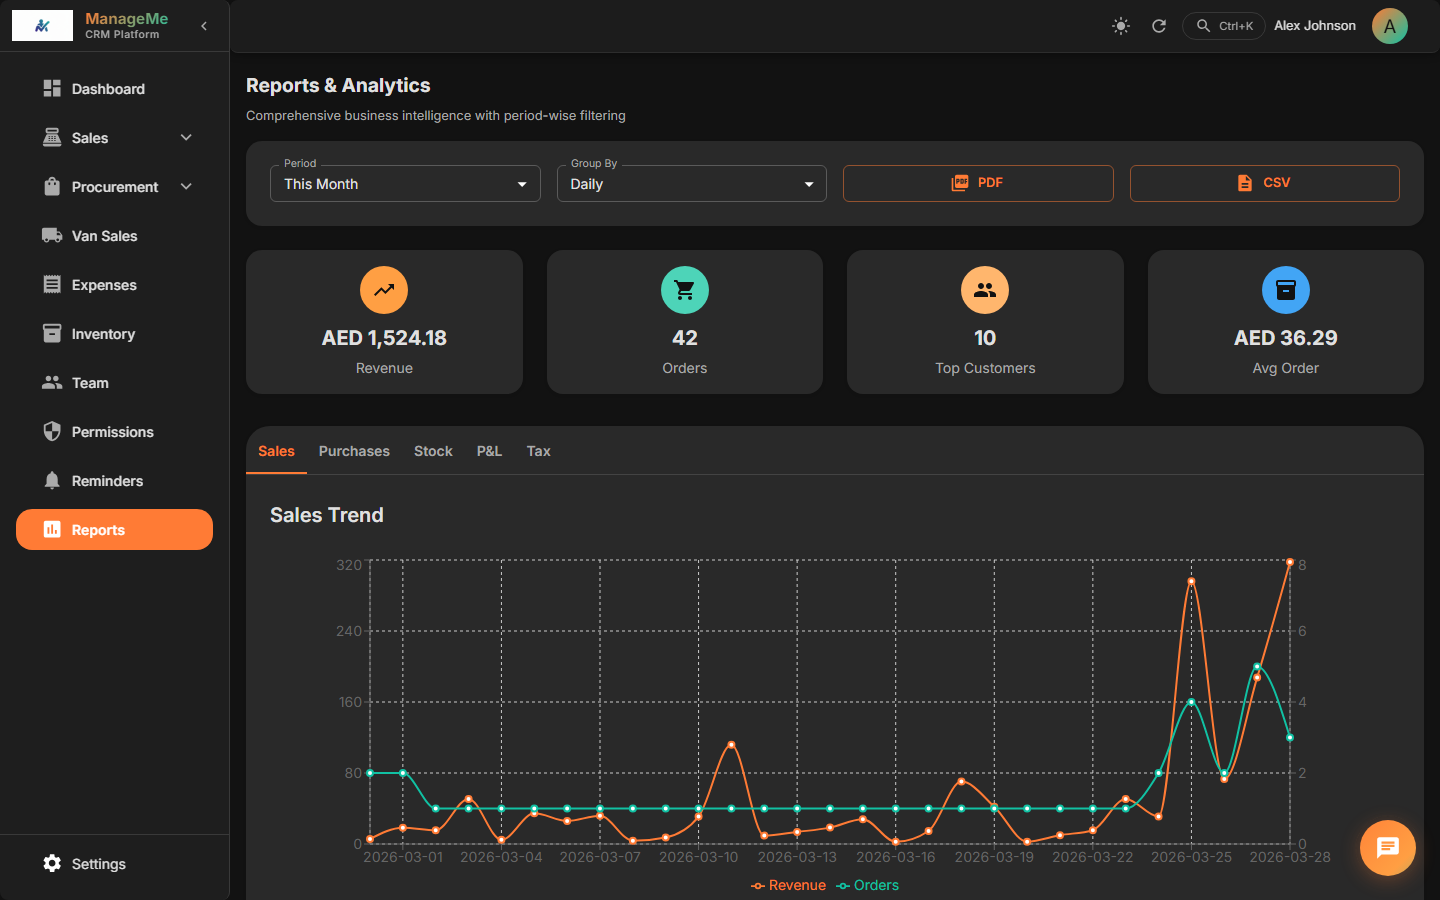Expand the Sales submenu
Image resolution: width=1440 pixels, height=900 pixels.
tap(186, 138)
